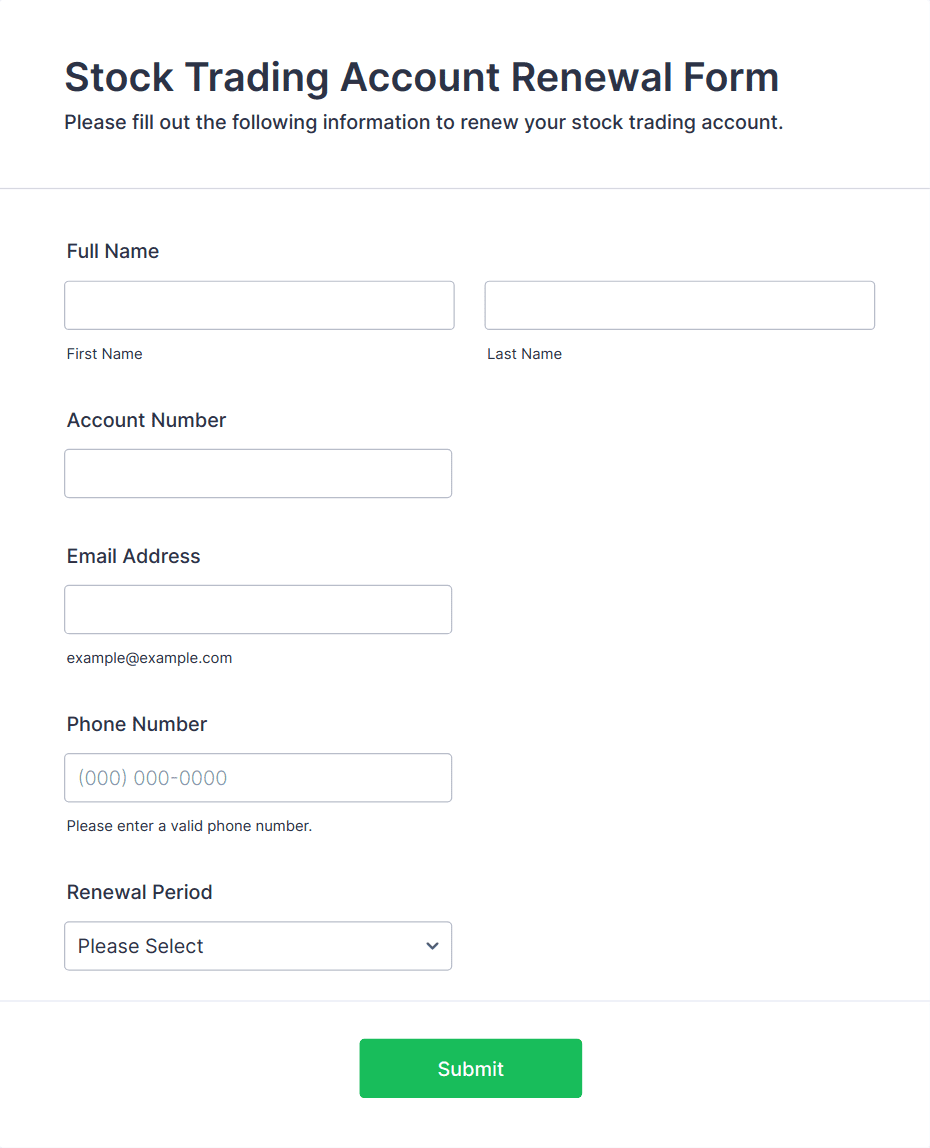The width and height of the screenshot is (930, 1148).
Task: Click the Renewal Period label
Action: click(x=139, y=892)
